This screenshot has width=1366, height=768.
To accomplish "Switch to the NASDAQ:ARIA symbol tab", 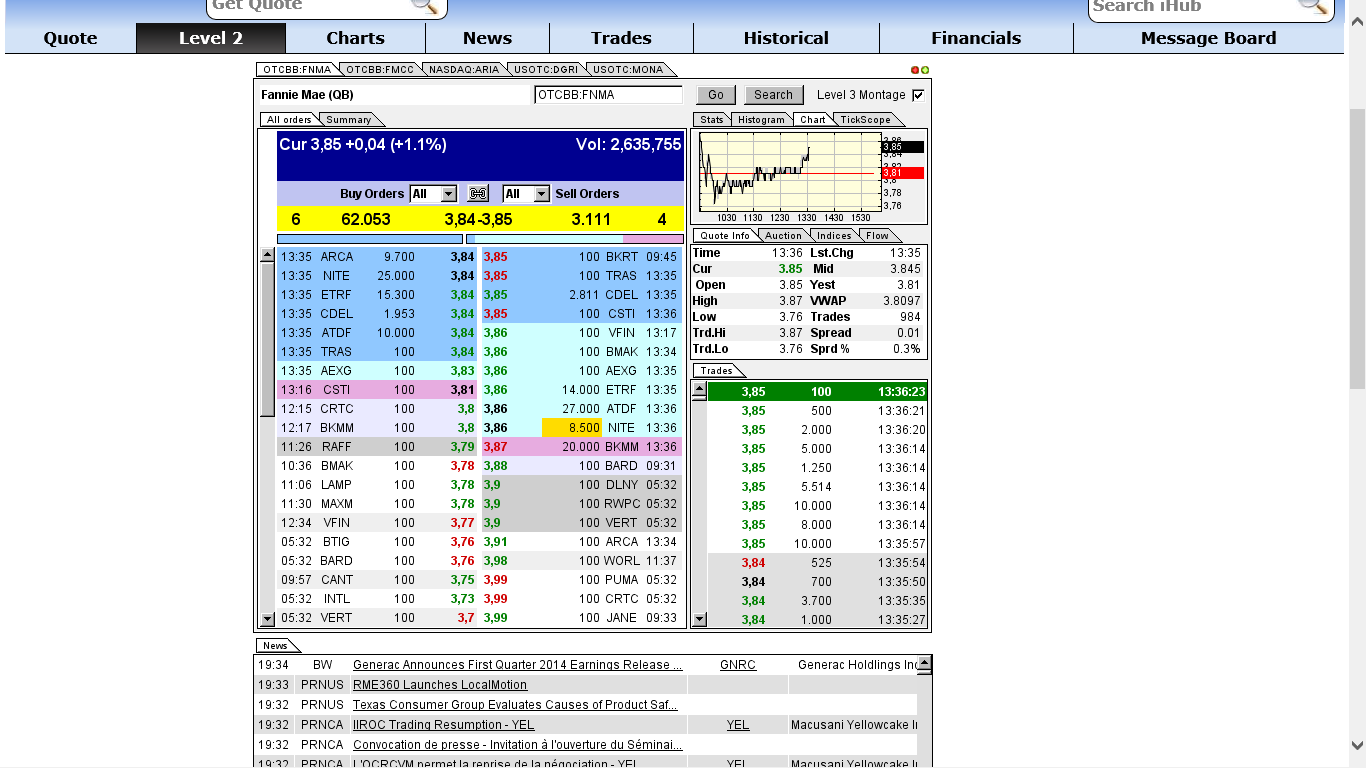I will pyautogui.click(x=463, y=70).
